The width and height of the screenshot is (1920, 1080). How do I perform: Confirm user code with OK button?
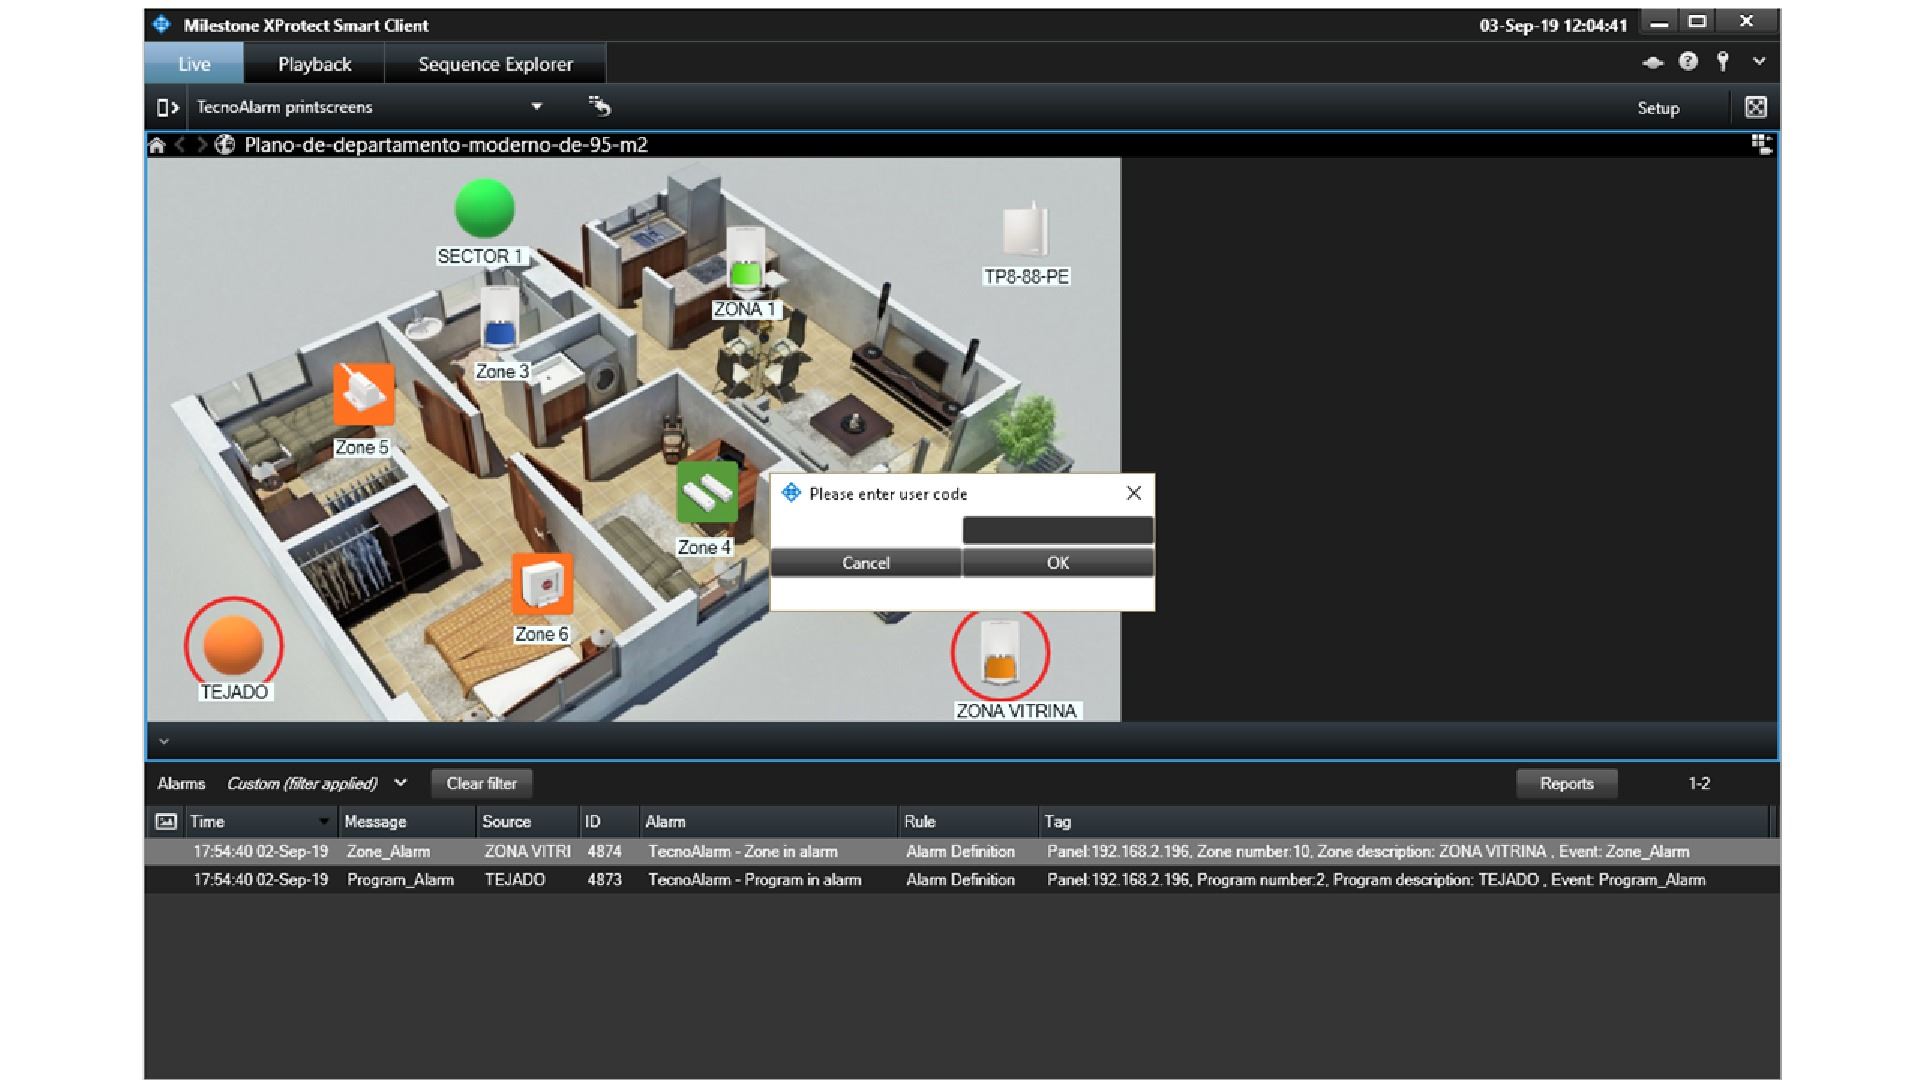tap(1058, 563)
